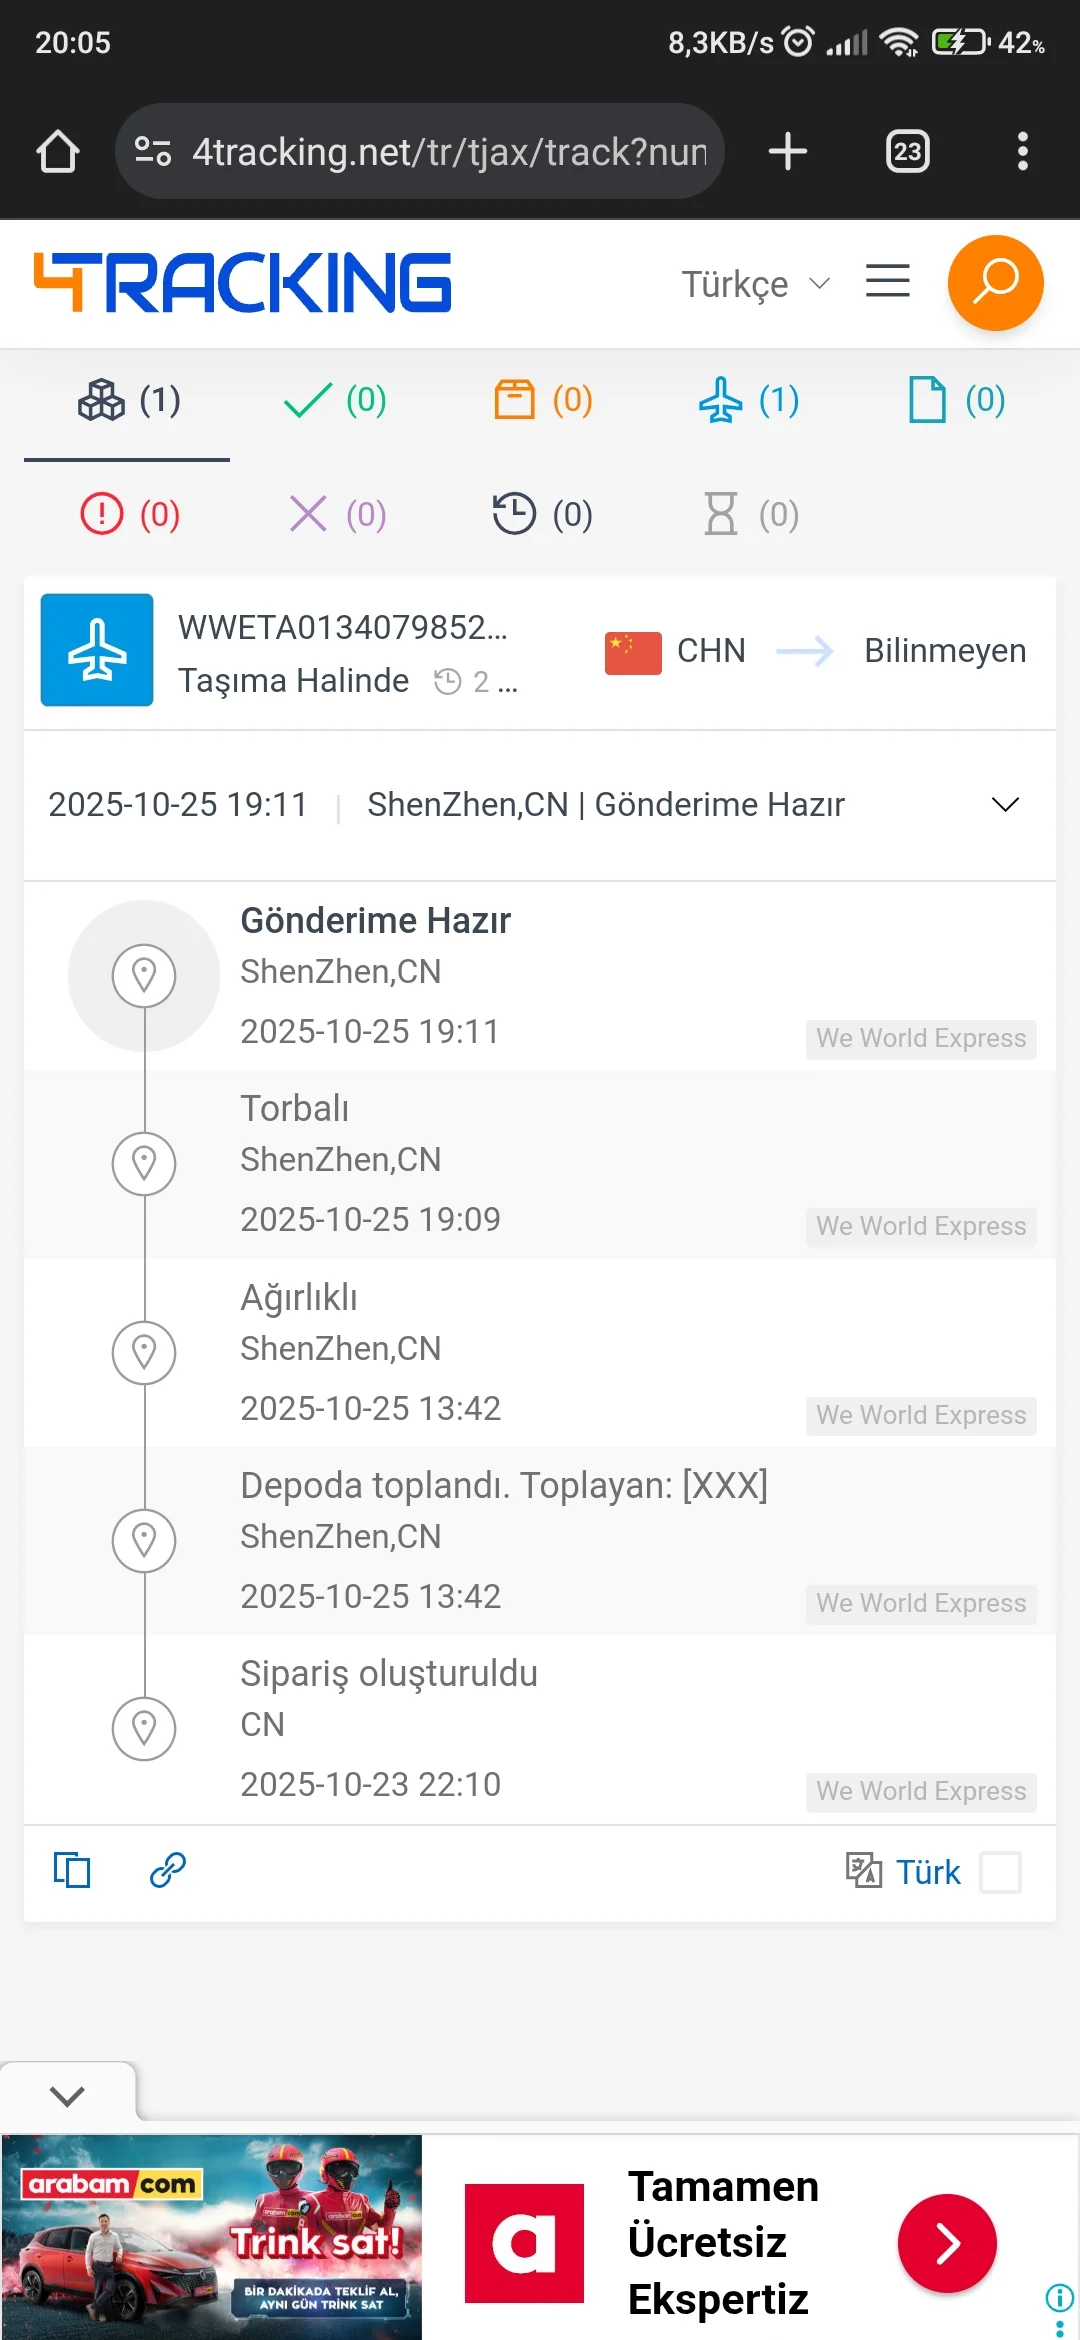This screenshot has height=2340, width=1080.
Task: Open a new browser tab
Action: (788, 152)
